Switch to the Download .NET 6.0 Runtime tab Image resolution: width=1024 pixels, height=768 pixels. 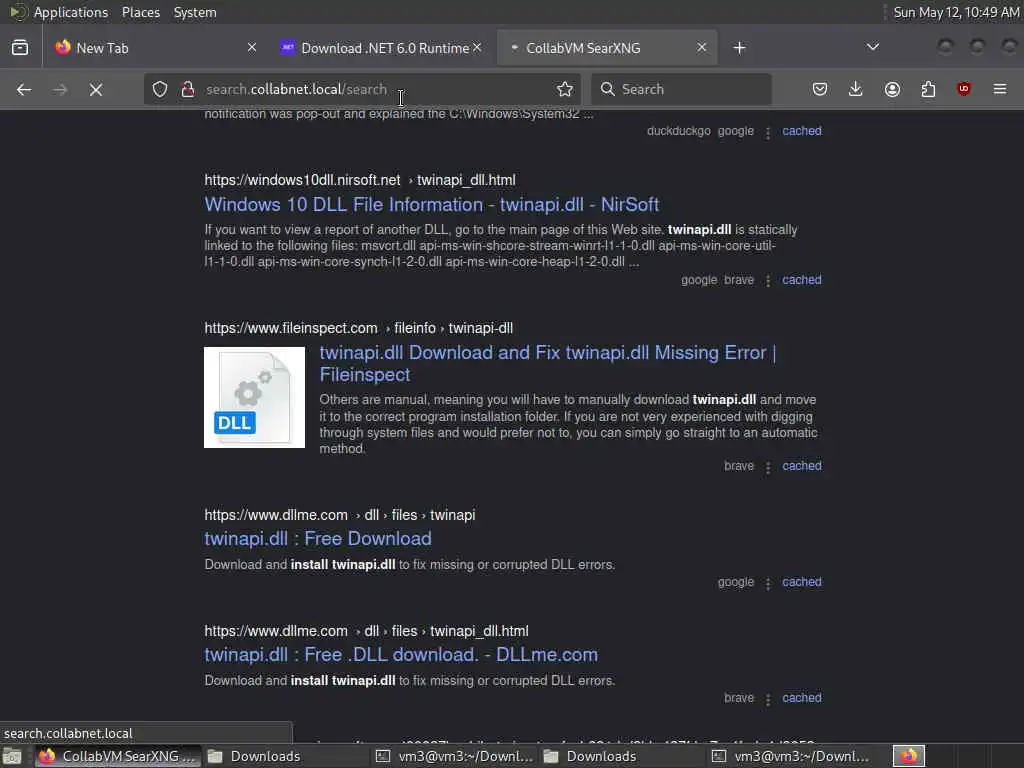coord(381,48)
